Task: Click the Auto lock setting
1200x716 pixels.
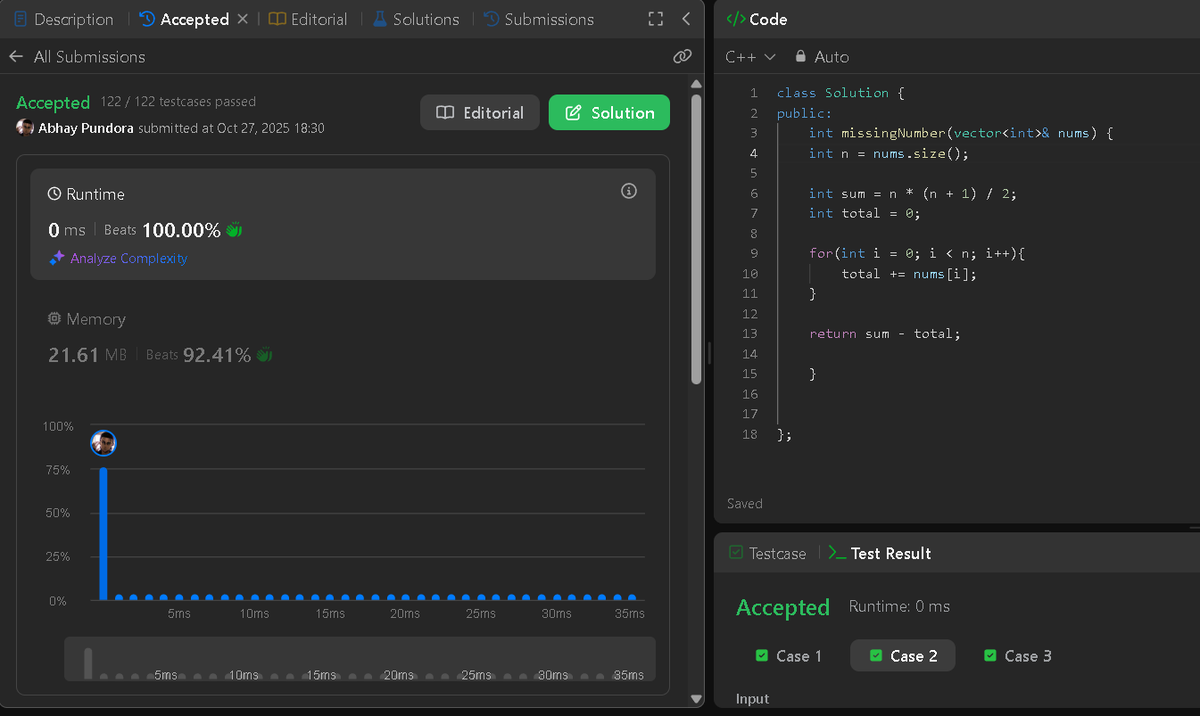Action: 821,57
